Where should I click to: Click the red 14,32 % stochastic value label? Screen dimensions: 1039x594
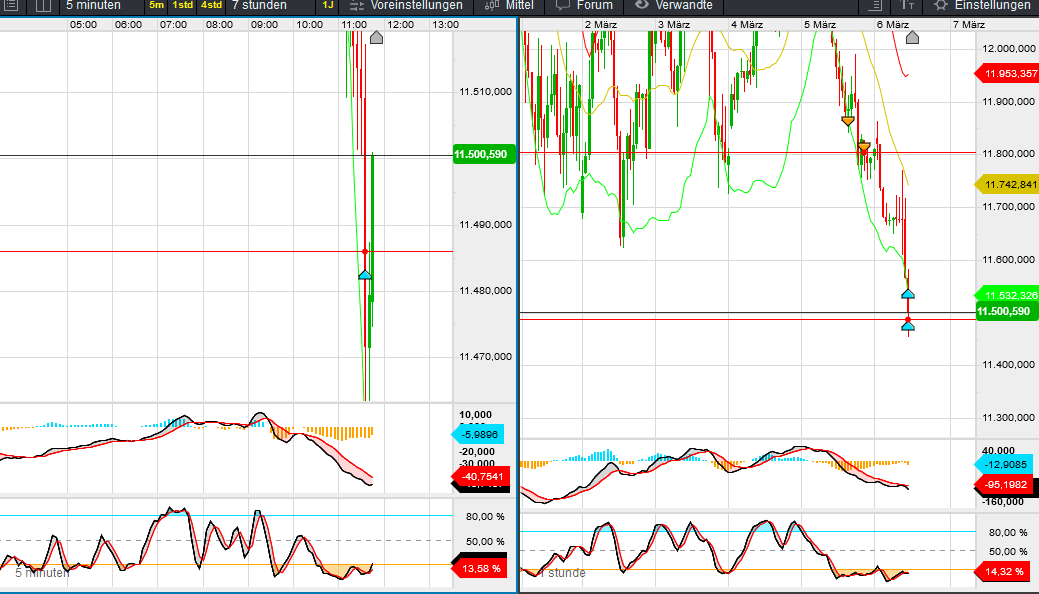1003,571
